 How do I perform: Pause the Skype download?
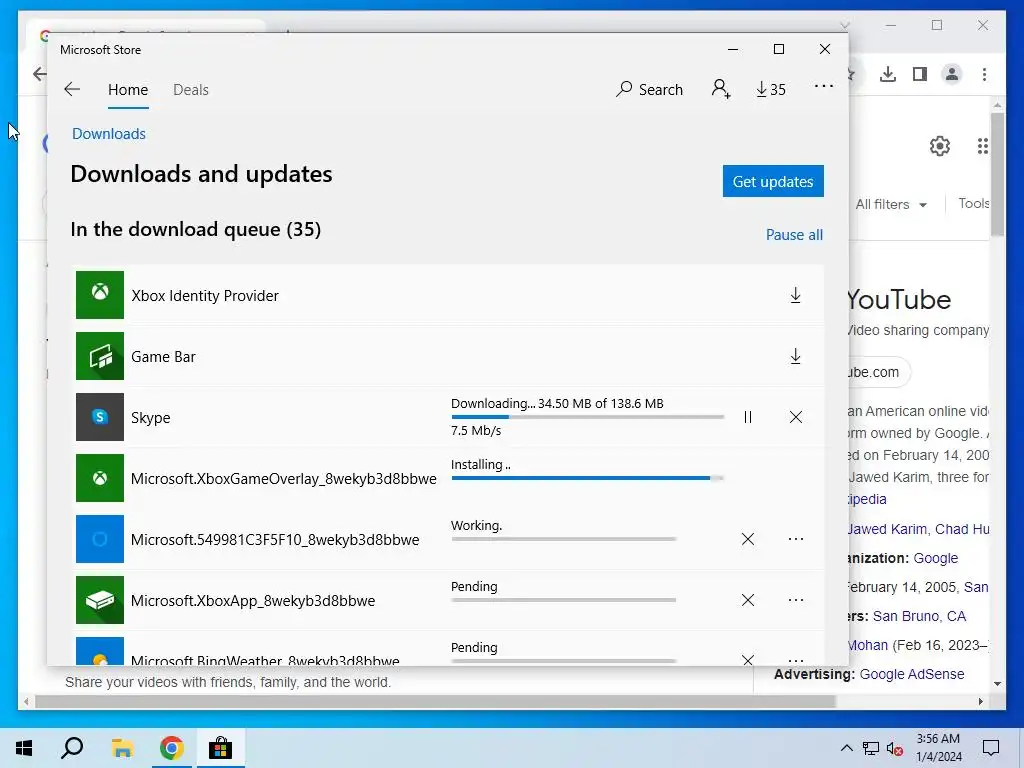[x=748, y=417]
